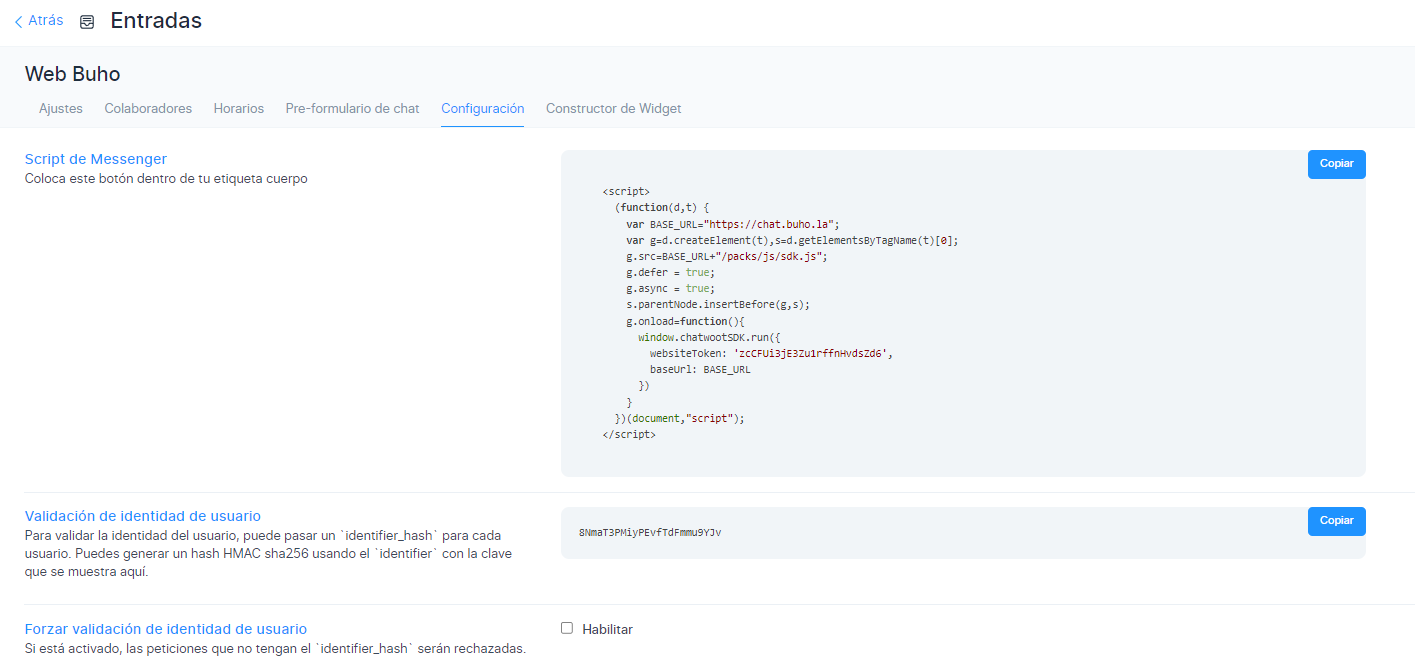
Task: Click the Habilitar checkbox label text
Action: [607, 629]
